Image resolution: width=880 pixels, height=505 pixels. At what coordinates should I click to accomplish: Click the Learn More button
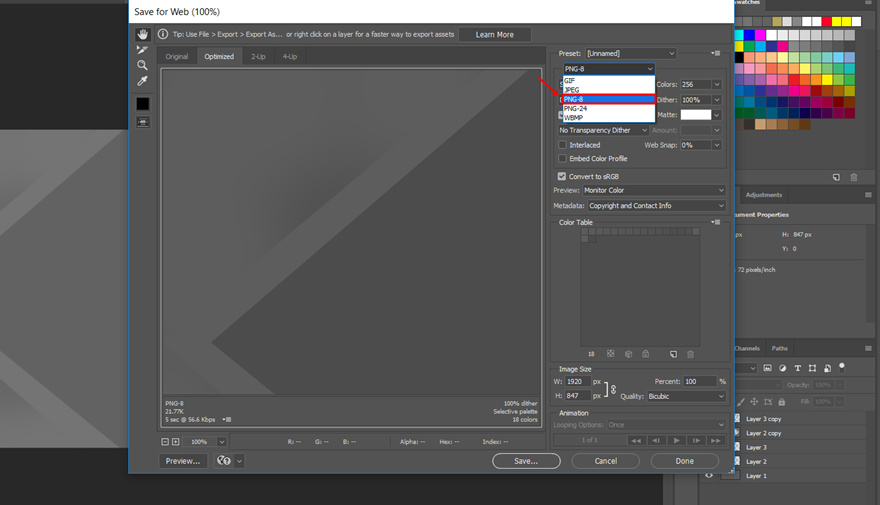[x=494, y=35]
